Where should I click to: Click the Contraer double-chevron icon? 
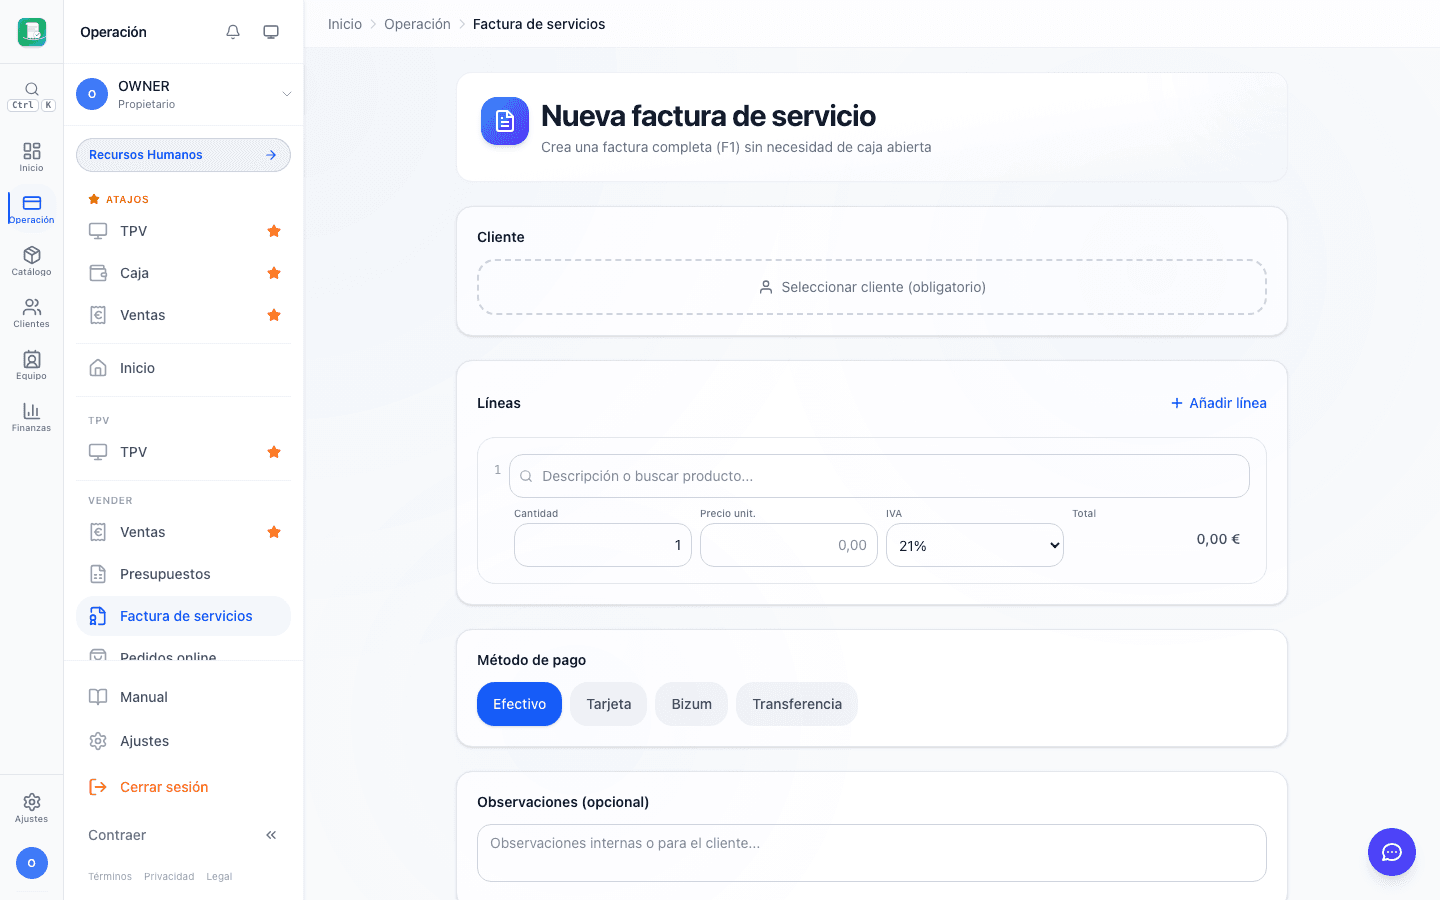[271, 835]
